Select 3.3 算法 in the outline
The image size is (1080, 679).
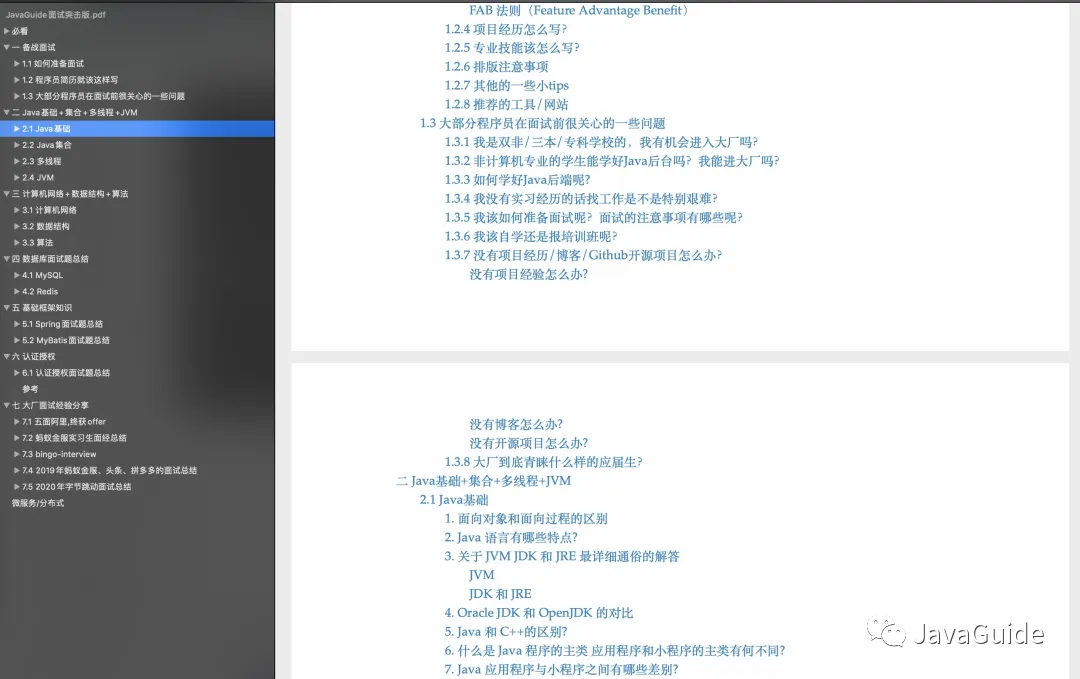tap(37, 243)
